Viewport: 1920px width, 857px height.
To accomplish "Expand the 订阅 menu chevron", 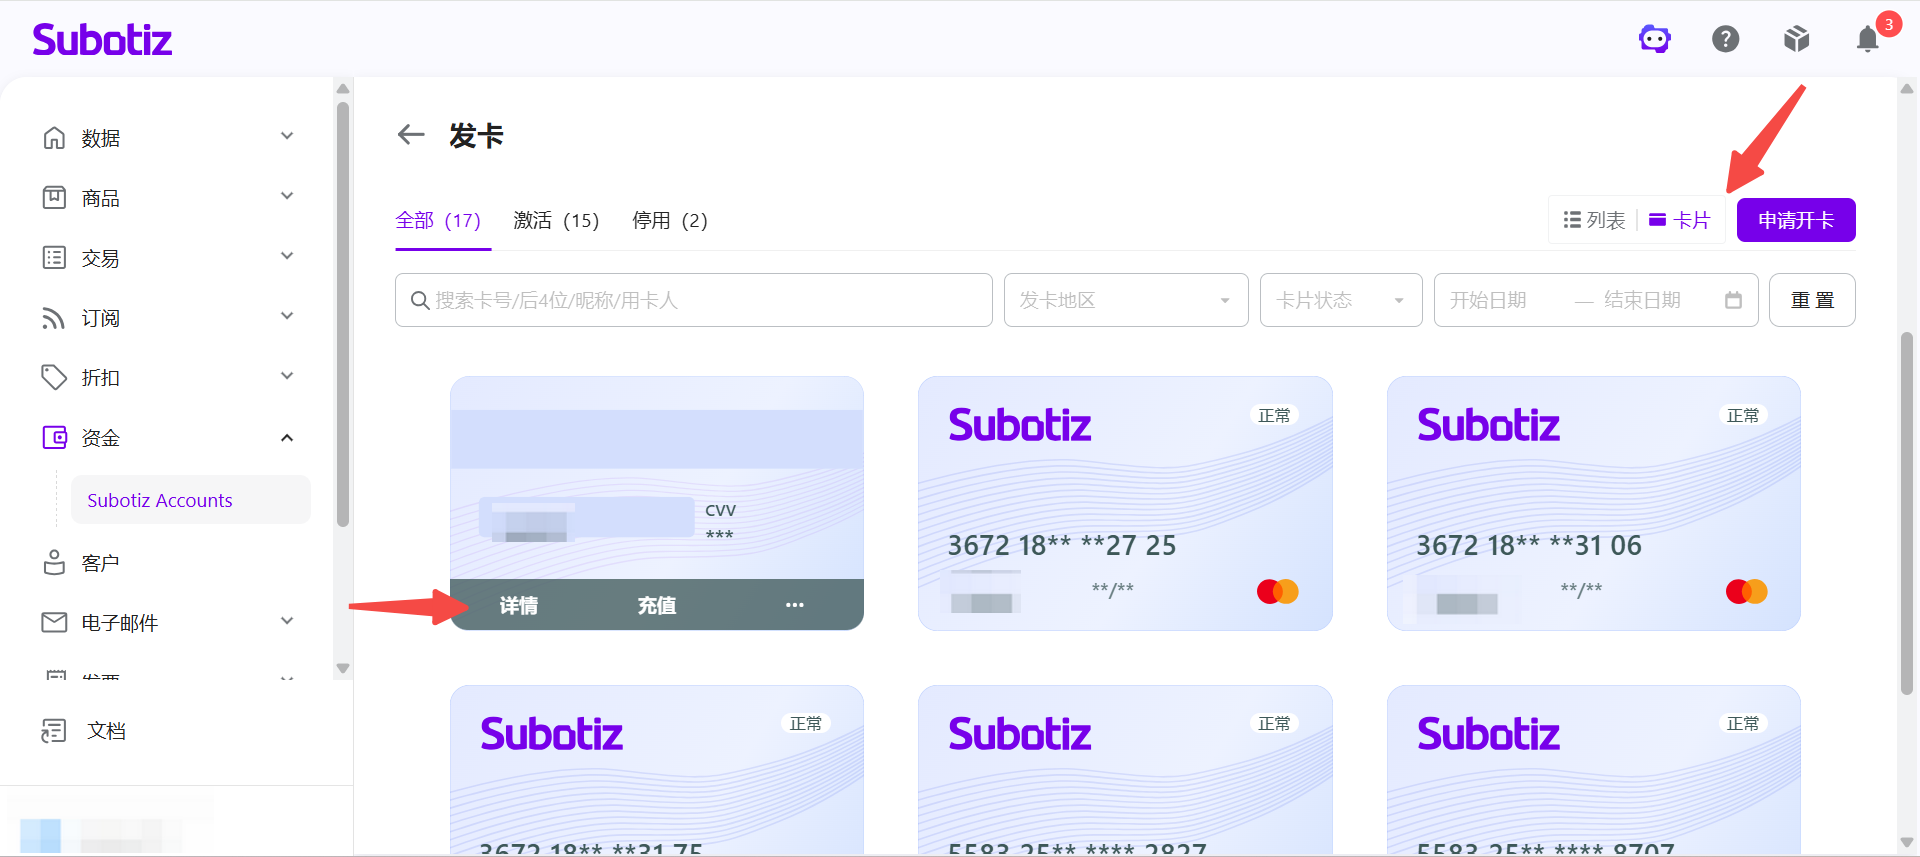I will [287, 317].
